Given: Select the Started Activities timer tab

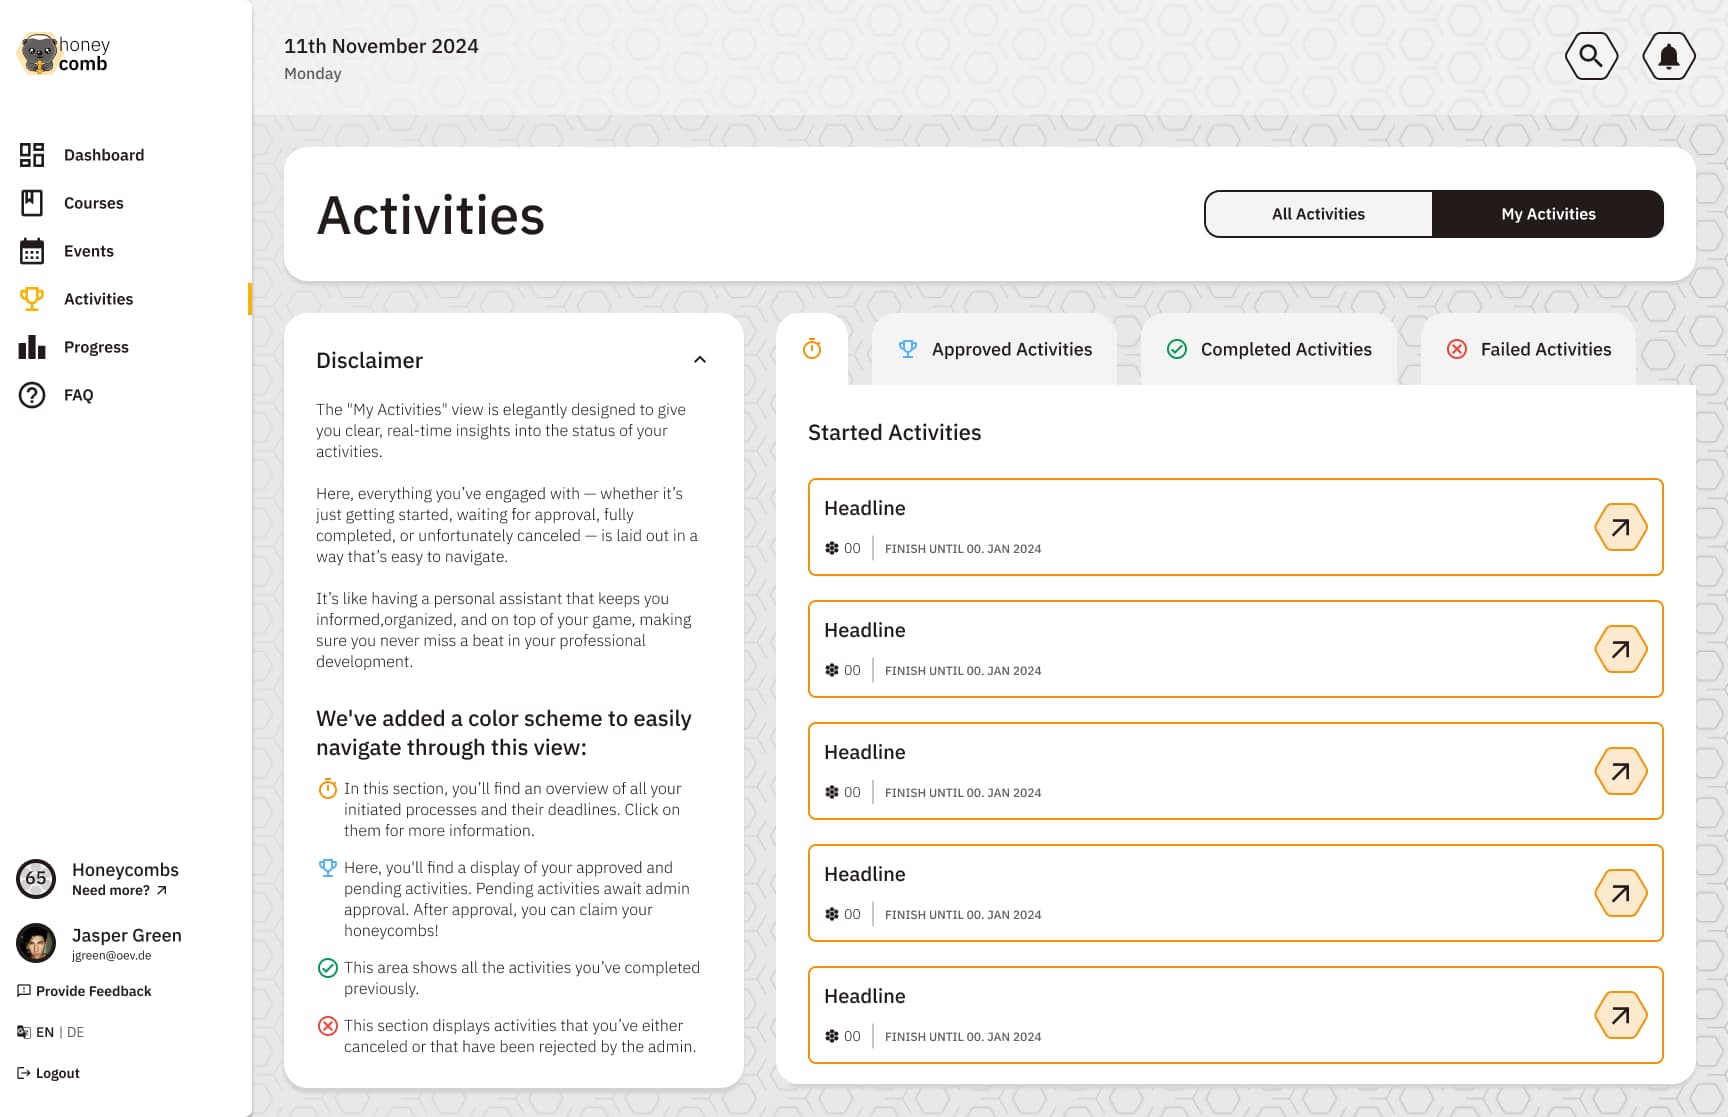Looking at the screenshot, I should click(812, 349).
